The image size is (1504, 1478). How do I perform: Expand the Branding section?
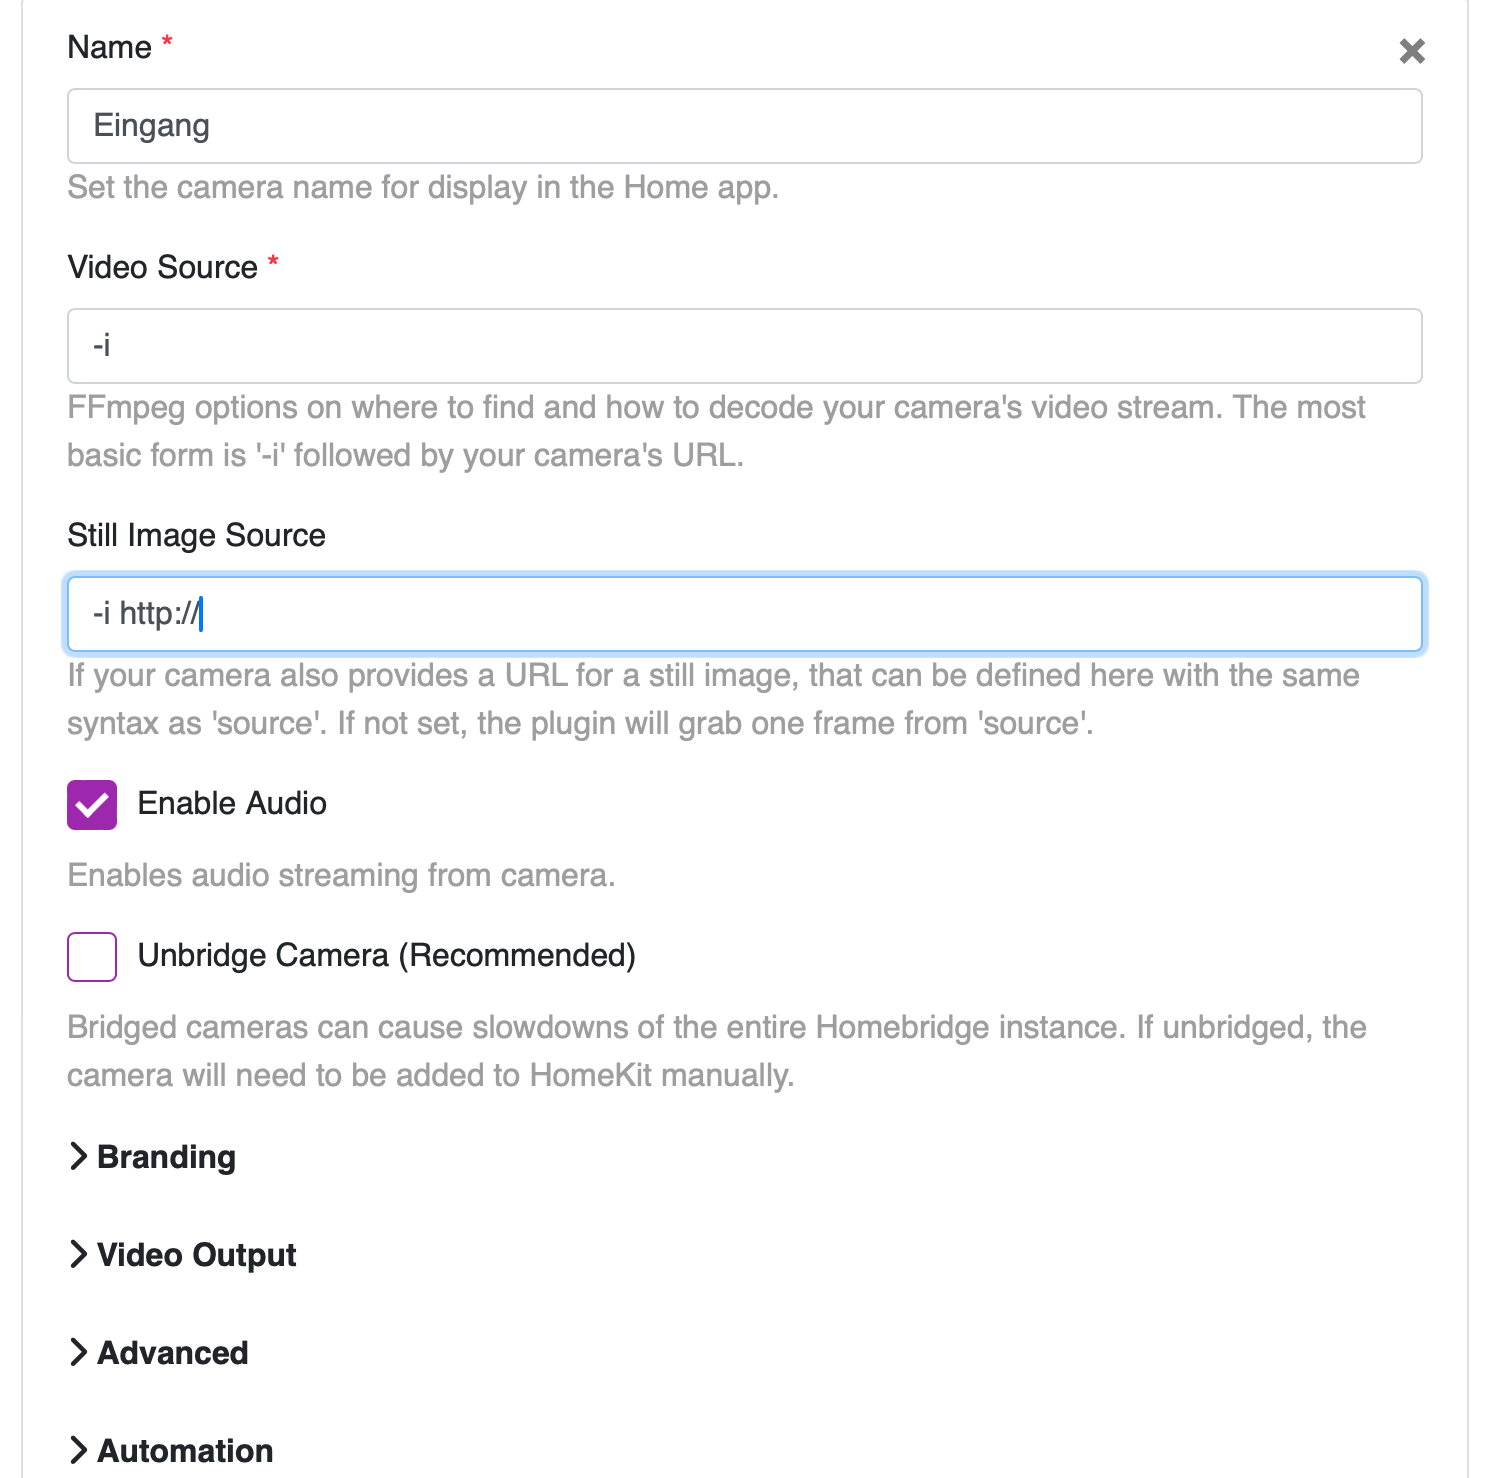click(x=152, y=1157)
